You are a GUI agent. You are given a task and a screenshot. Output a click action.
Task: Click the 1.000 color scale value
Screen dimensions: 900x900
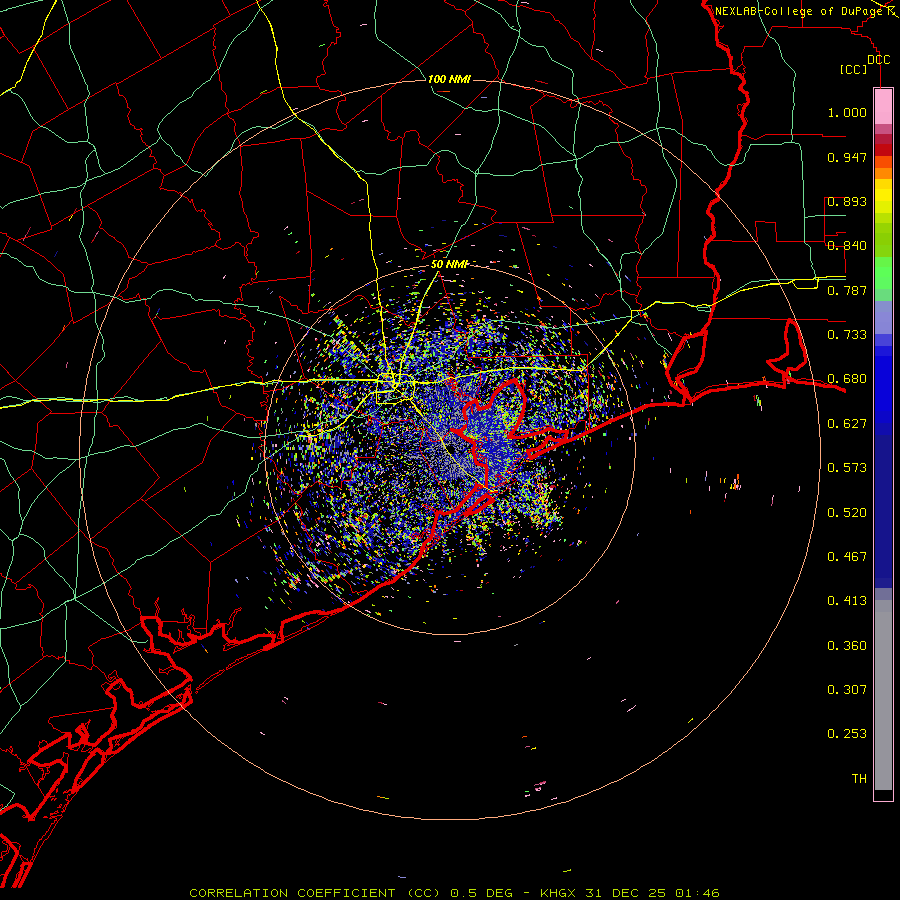(x=847, y=112)
